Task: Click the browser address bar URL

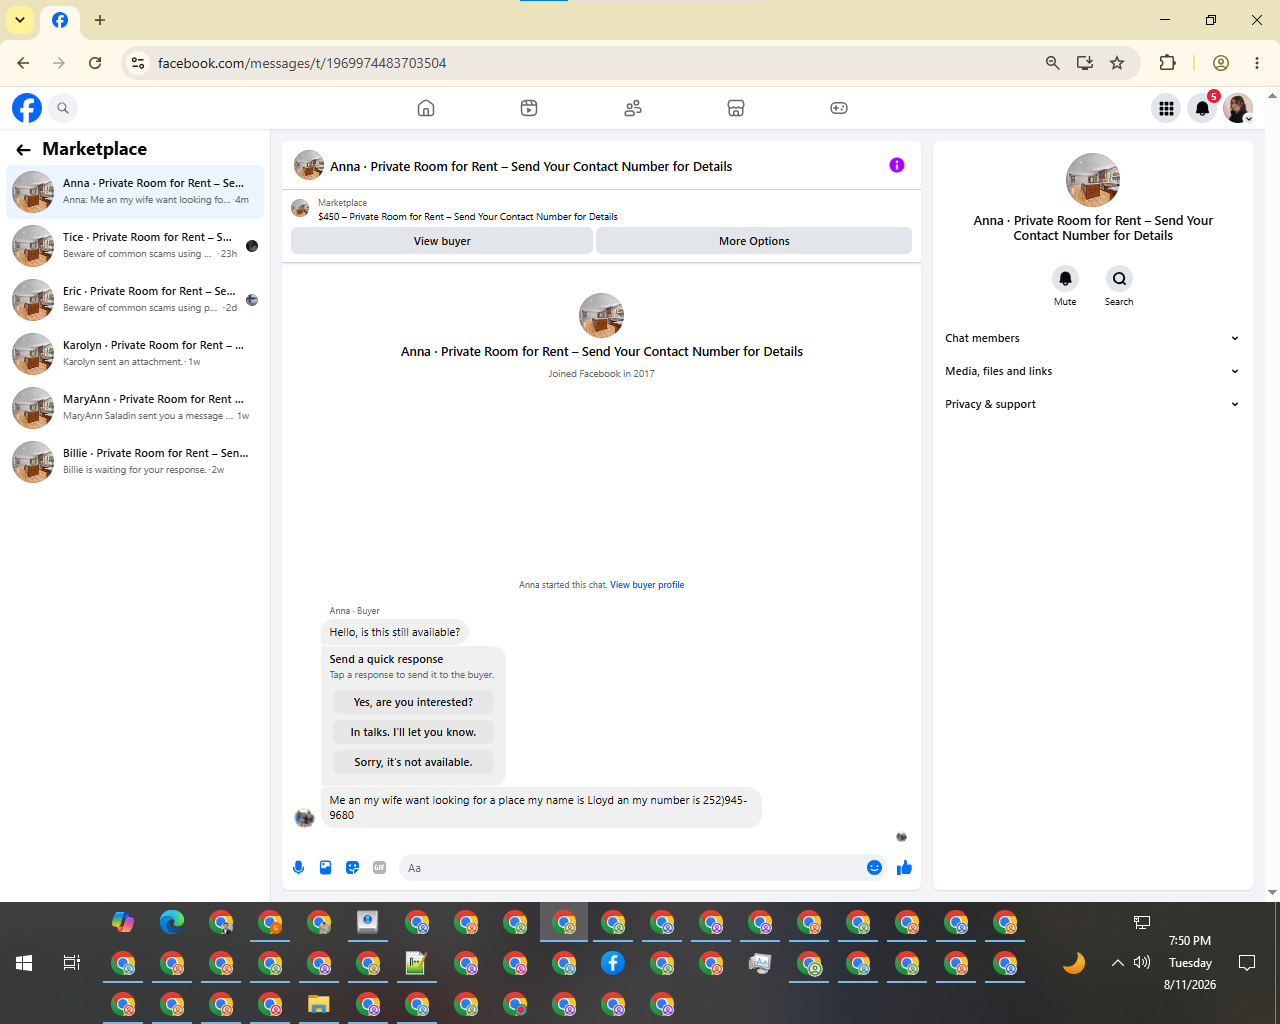Action: pos(302,63)
